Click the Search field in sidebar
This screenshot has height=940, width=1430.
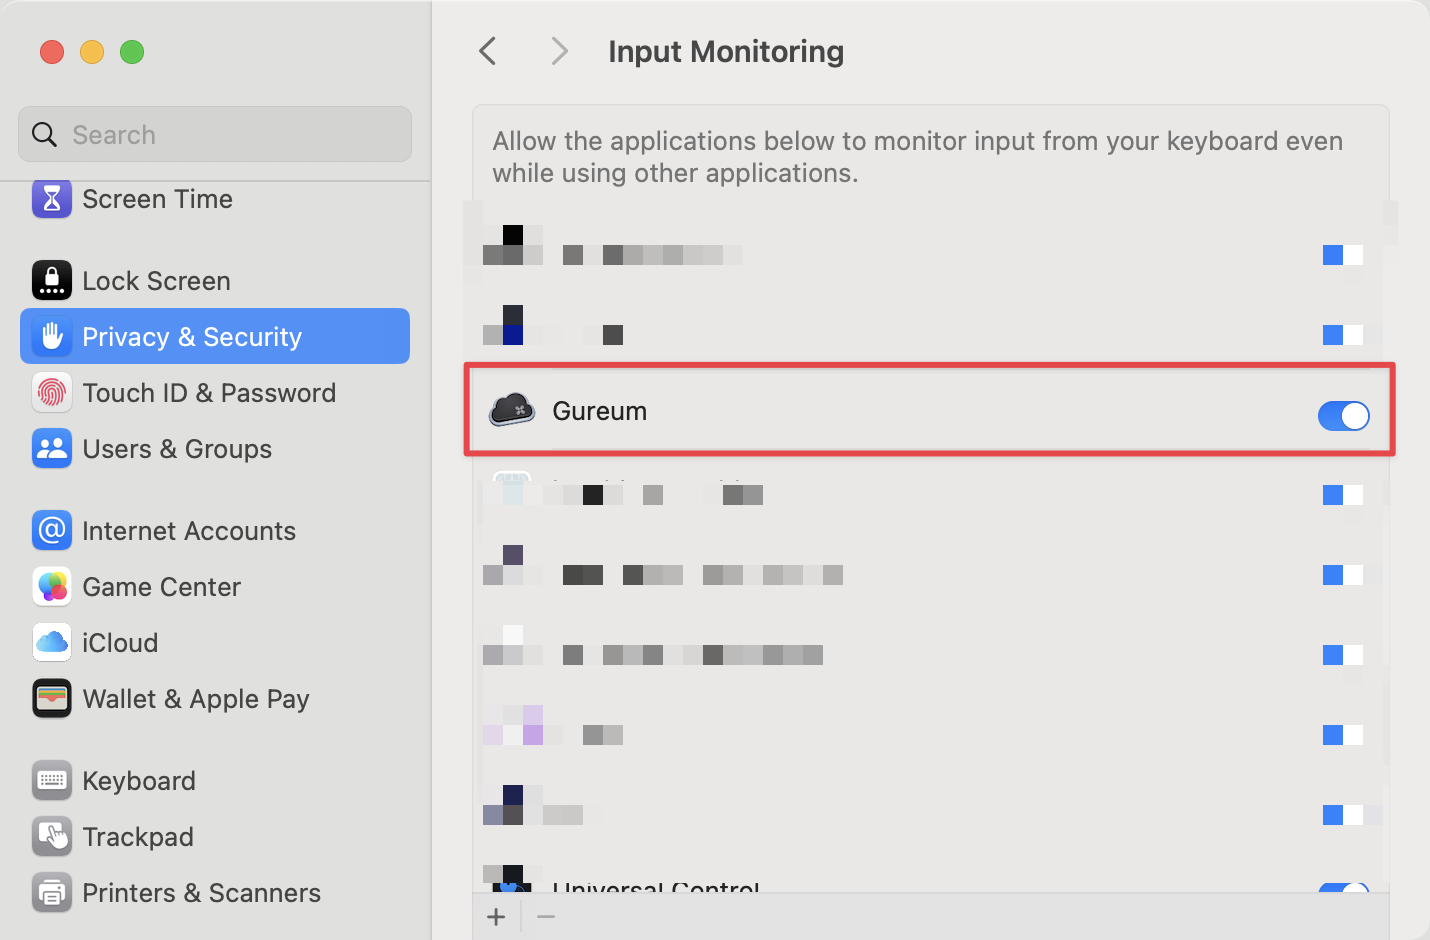tap(215, 135)
